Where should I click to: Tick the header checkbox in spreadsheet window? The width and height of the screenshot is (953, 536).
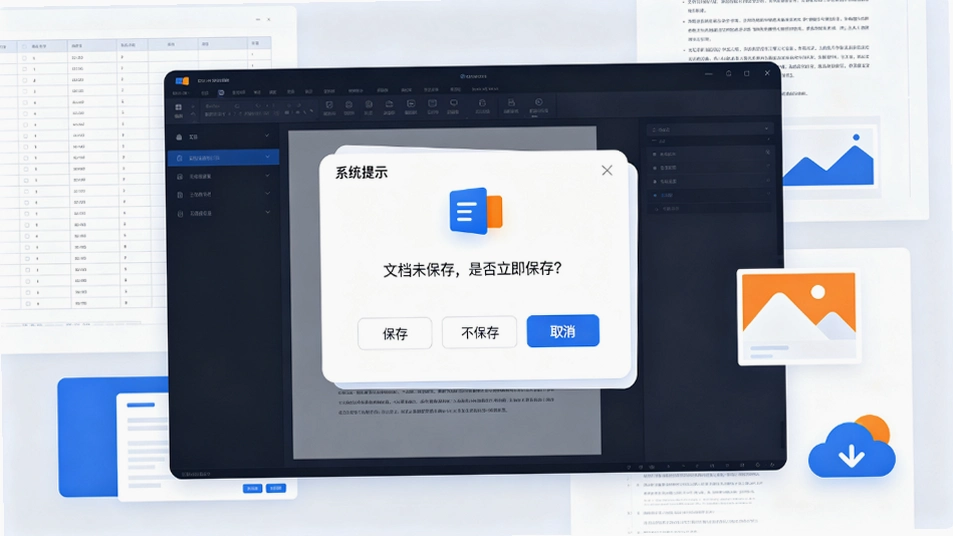(24, 46)
